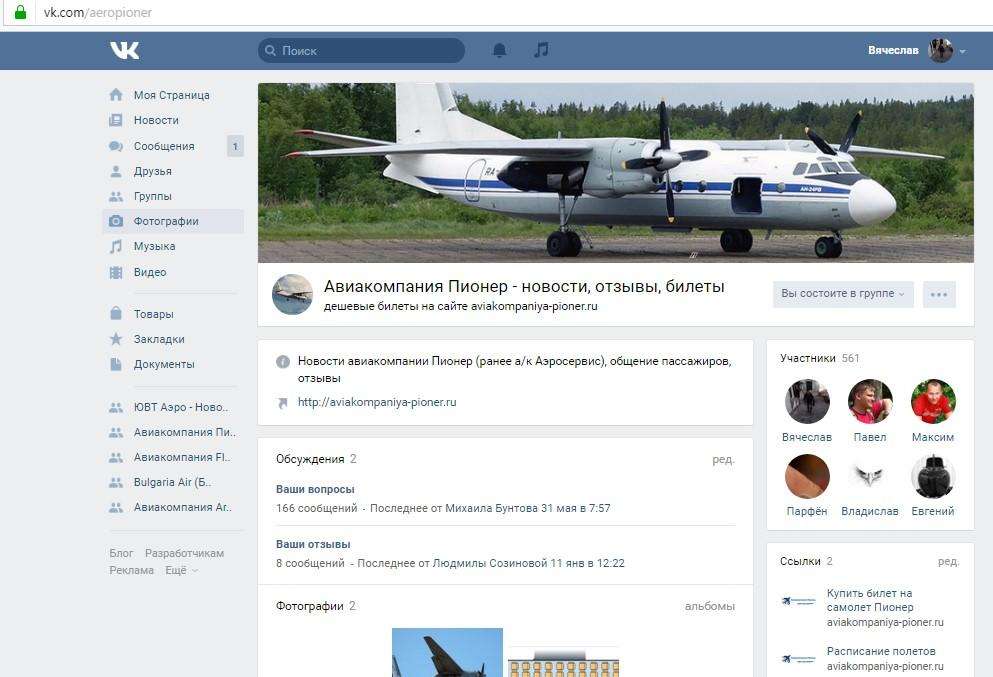The image size is (993, 677).
Task: Click the camera icon beside Фотографии
Action: pyautogui.click(x=116, y=221)
